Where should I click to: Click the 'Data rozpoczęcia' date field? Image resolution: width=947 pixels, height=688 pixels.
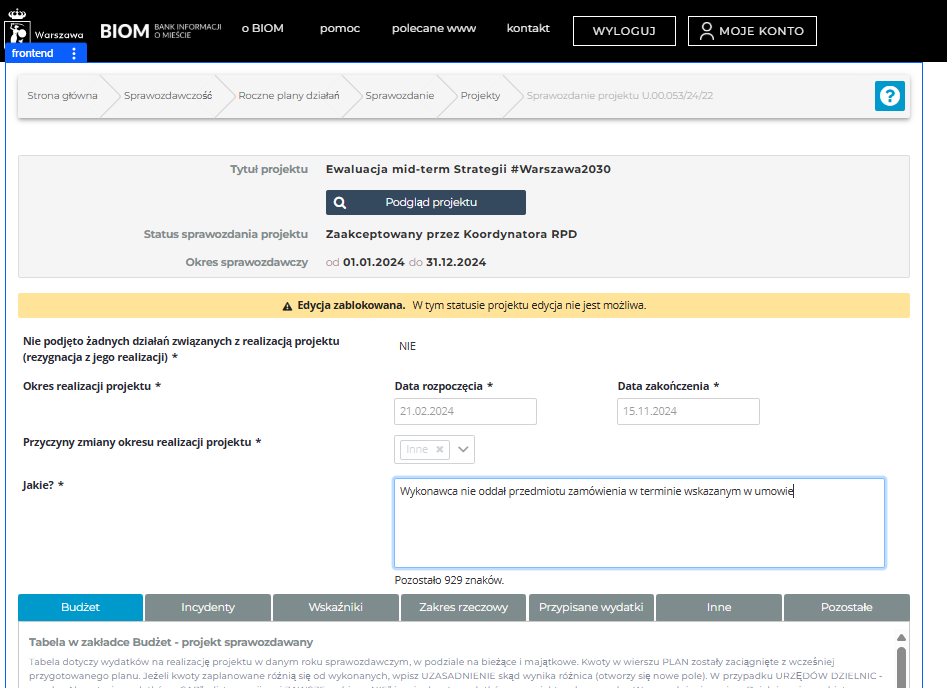(465, 411)
